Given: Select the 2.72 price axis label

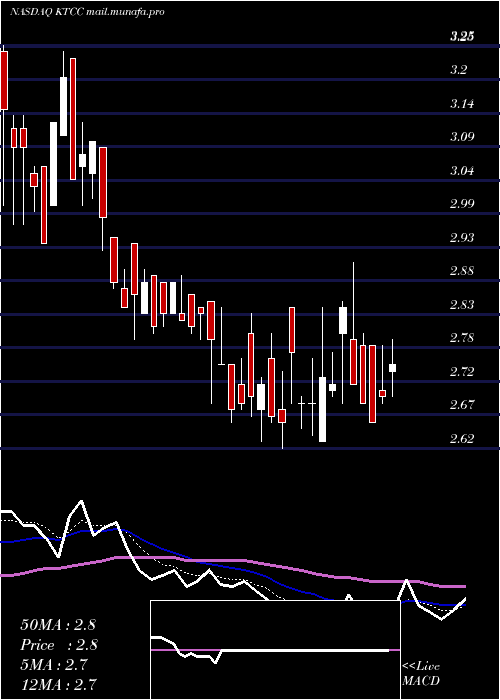Looking at the screenshot, I should (x=462, y=371).
